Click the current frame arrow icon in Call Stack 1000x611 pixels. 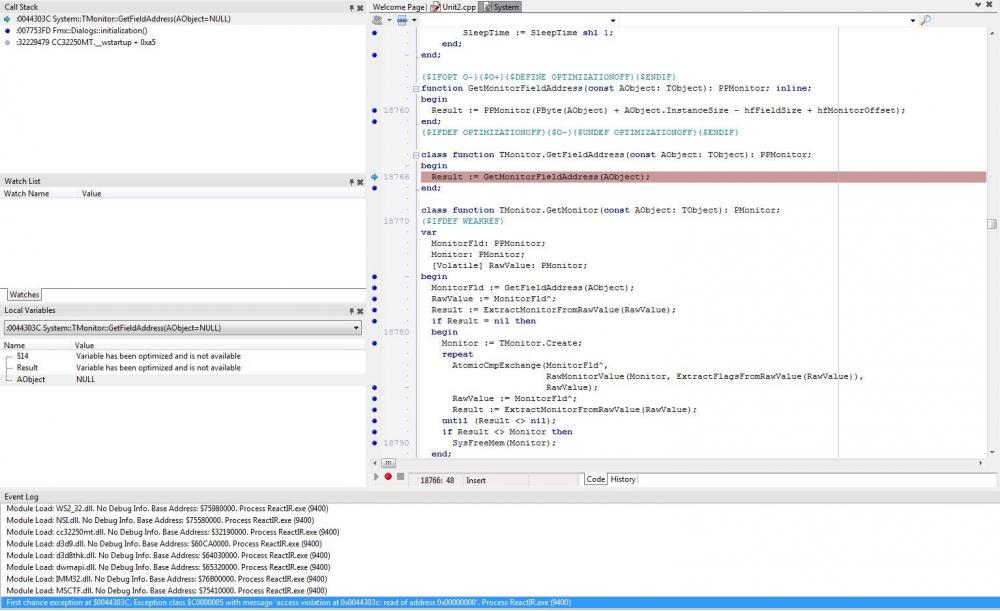[x=7, y=19]
